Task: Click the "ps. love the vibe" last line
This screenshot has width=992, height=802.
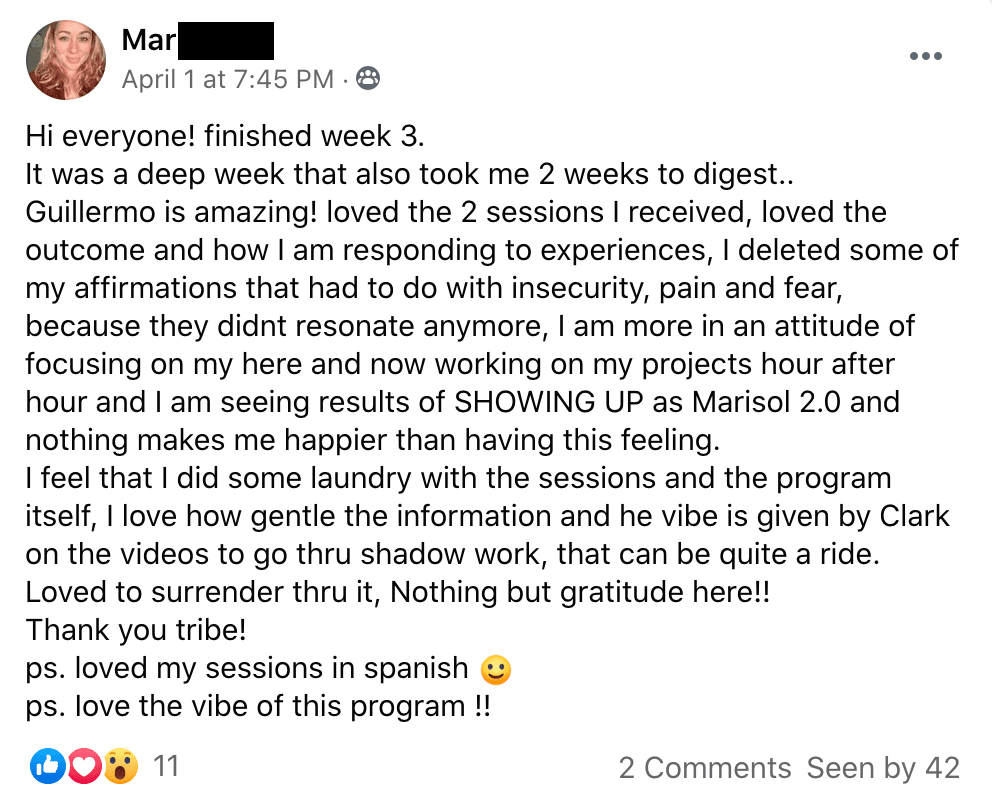Action: pyautogui.click(x=258, y=706)
